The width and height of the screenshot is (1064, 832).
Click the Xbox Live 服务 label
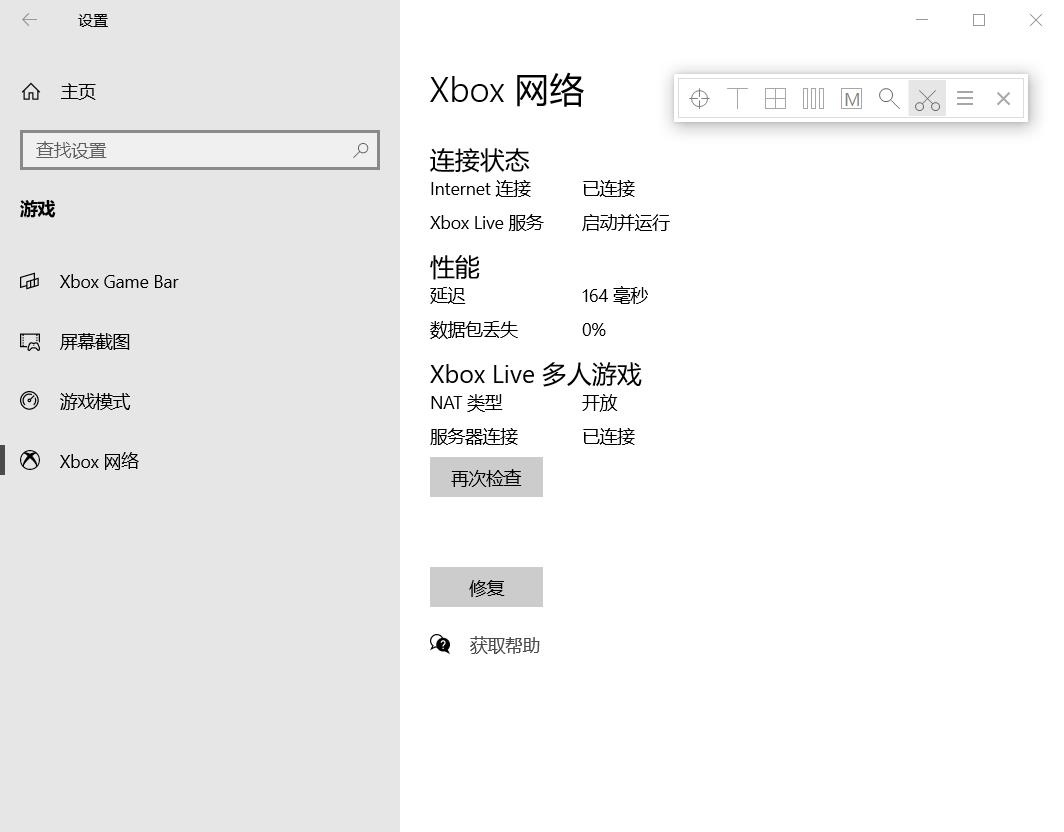[487, 223]
